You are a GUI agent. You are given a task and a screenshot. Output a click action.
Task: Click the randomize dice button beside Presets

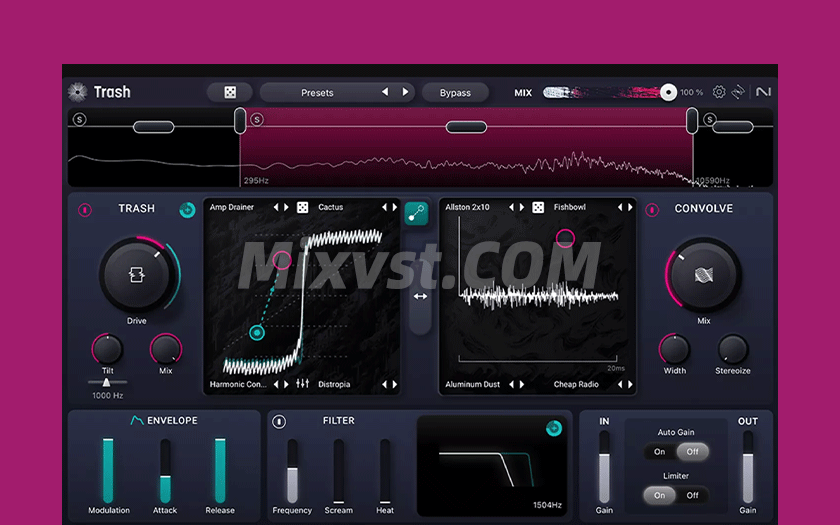[x=230, y=92]
